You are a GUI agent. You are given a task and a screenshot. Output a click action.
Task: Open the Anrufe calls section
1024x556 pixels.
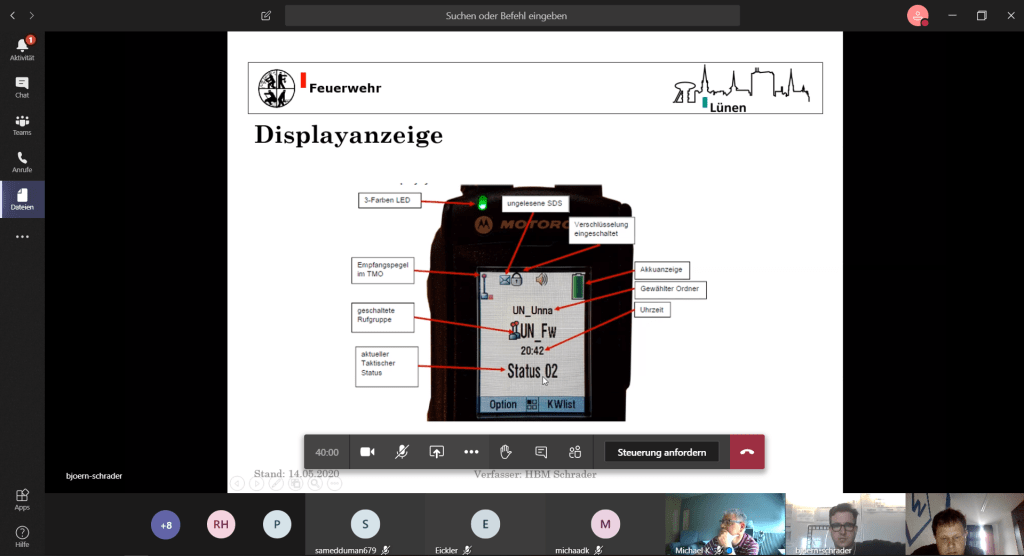click(x=22, y=162)
